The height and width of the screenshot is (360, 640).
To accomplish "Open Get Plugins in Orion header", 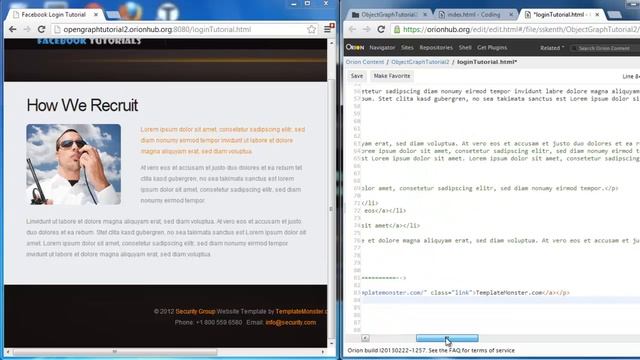I will [x=492, y=48].
